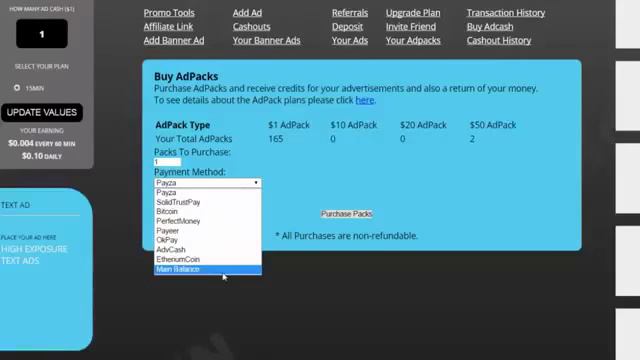Click the UPDATE VALUES button
This screenshot has width=640, height=360.
(x=42, y=113)
